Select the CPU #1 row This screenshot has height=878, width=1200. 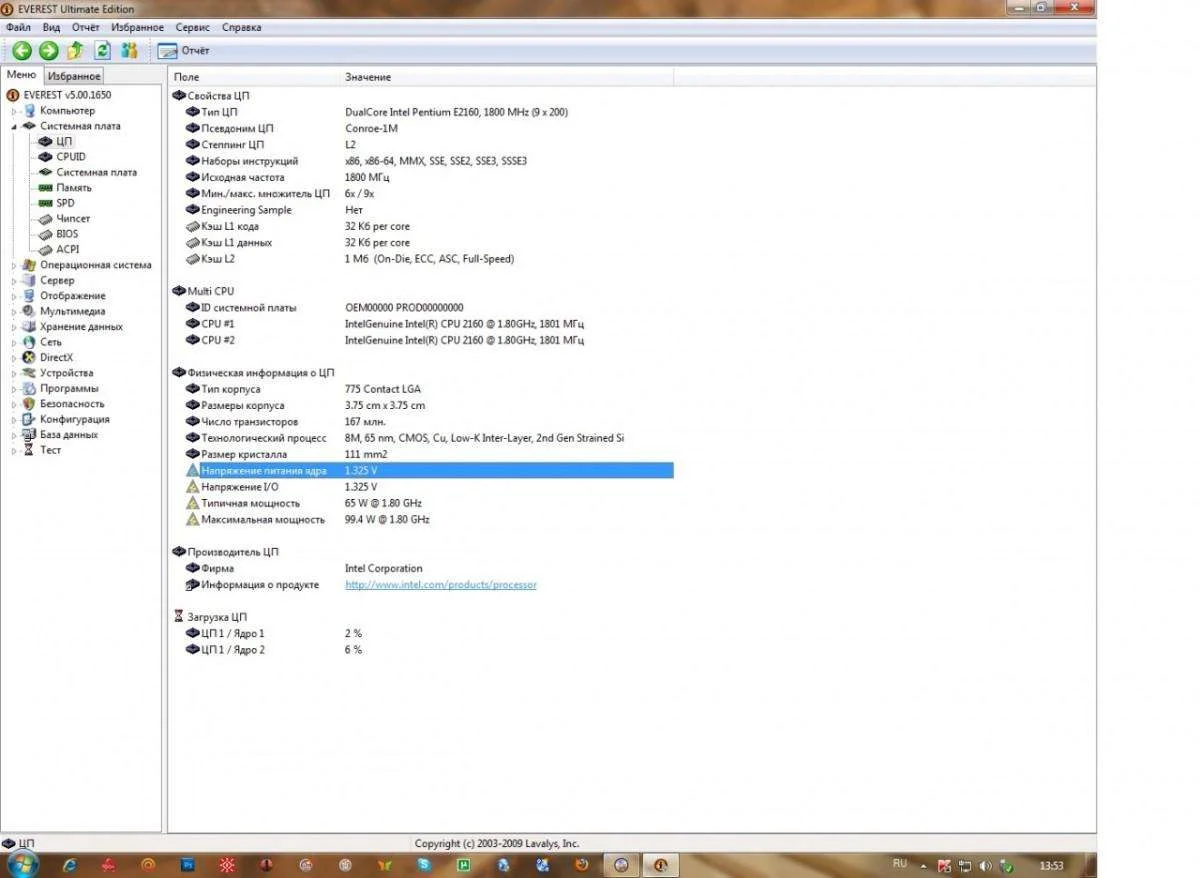tap(428, 324)
